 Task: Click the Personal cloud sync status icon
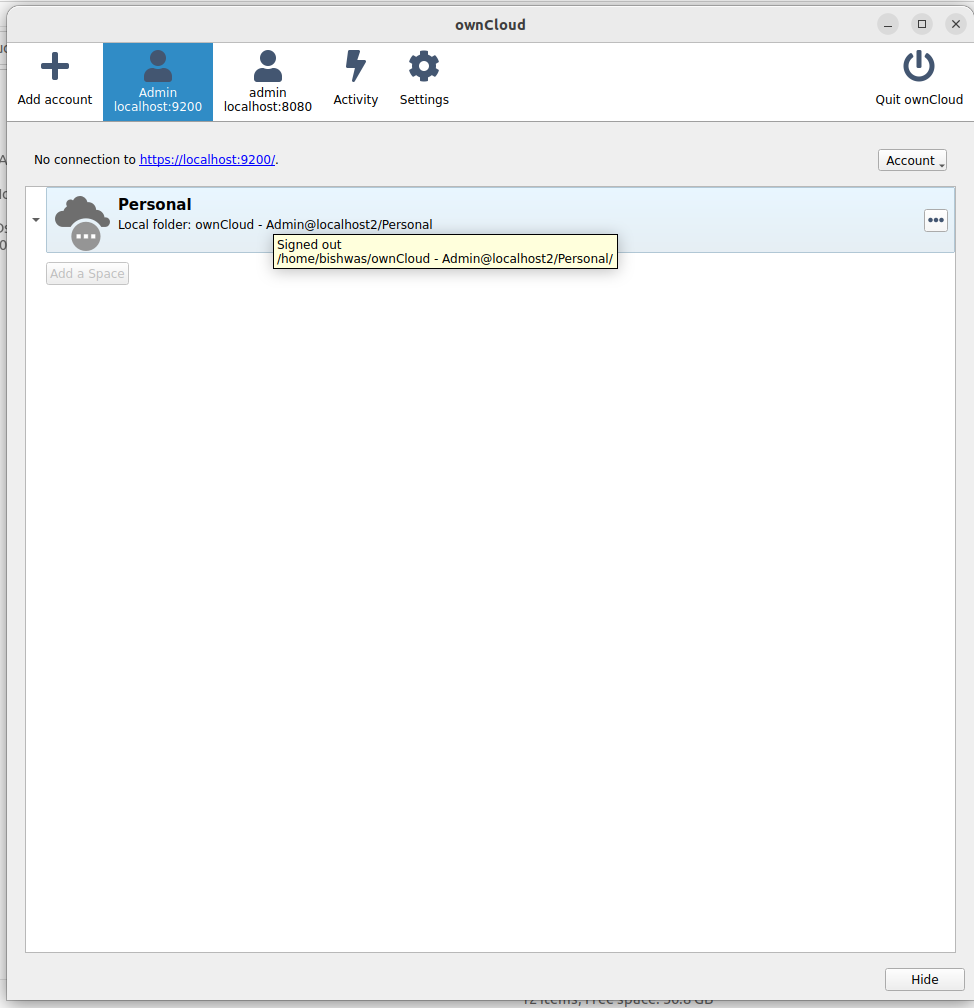[82, 222]
